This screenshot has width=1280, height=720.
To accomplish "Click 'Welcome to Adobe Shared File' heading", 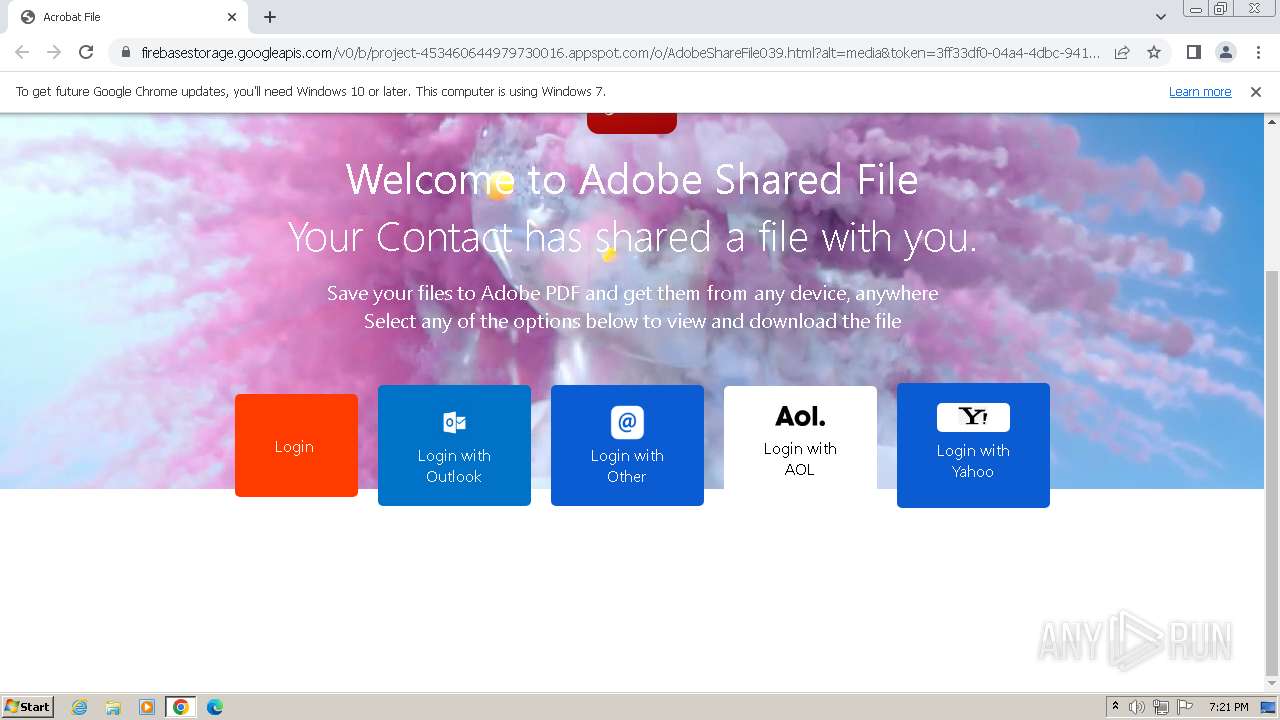I will (x=632, y=180).
